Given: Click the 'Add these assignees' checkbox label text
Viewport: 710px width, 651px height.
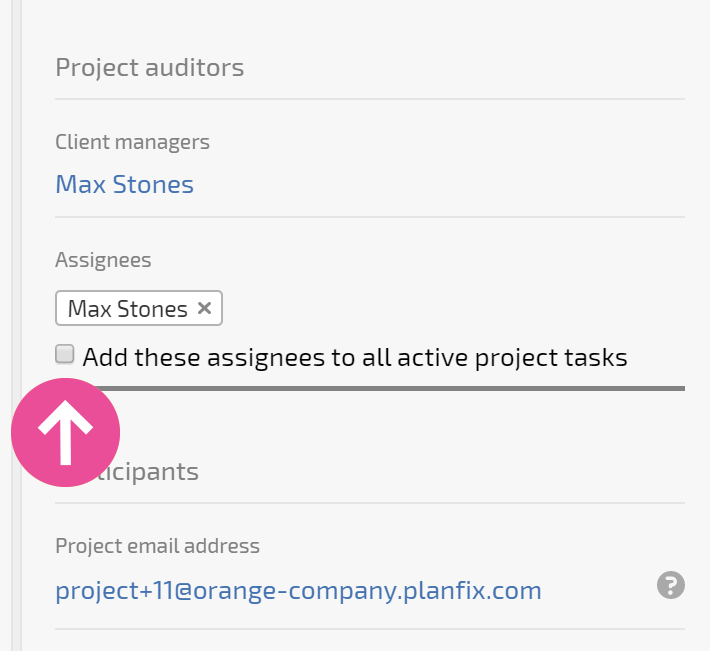Looking at the screenshot, I should coord(355,357).
